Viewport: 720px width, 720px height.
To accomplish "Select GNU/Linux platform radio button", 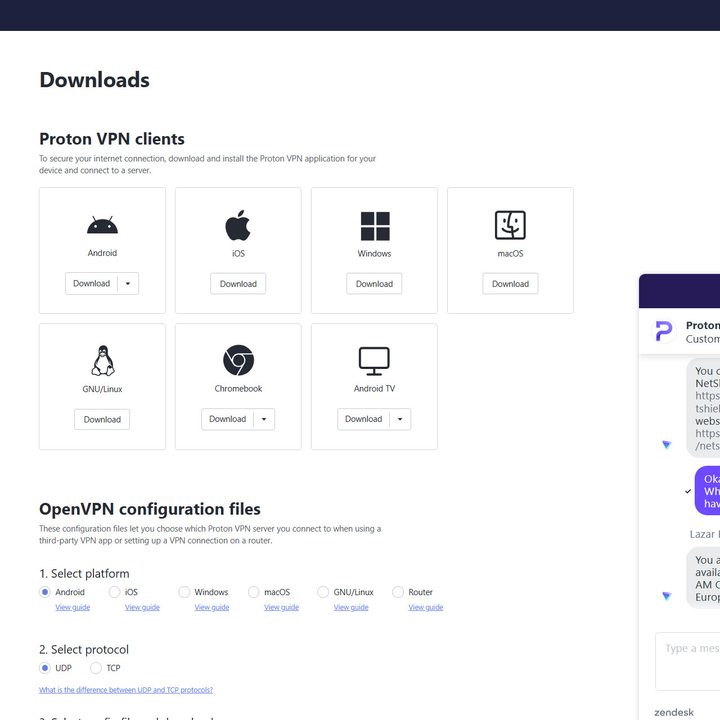I will tap(323, 592).
